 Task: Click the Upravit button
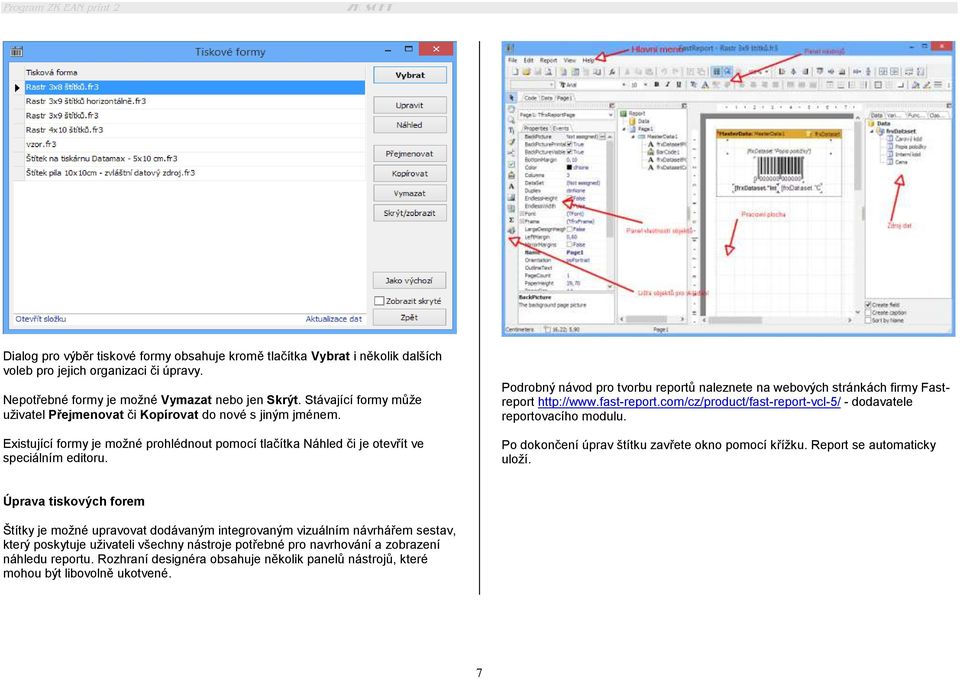point(410,105)
